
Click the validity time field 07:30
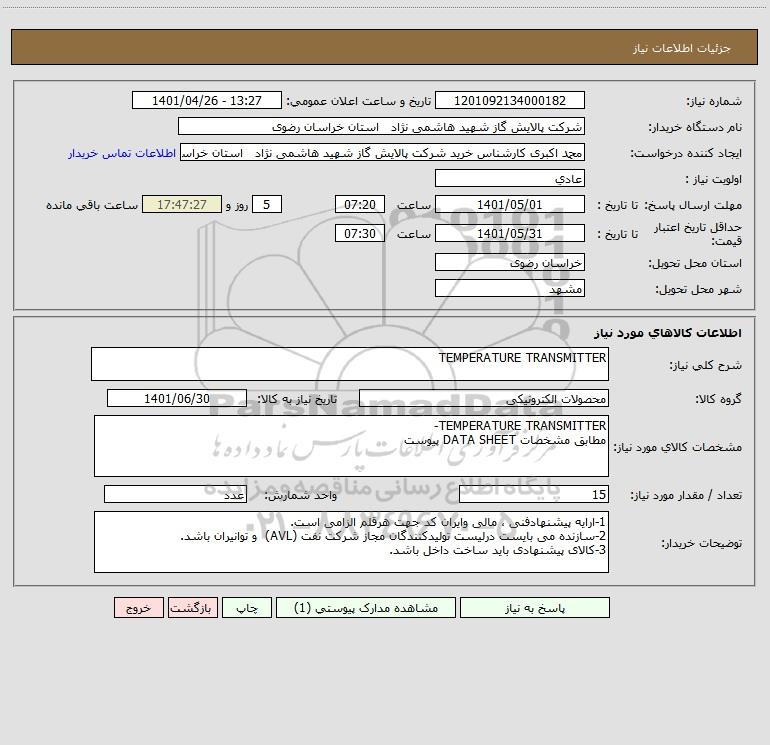click(359, 233)
